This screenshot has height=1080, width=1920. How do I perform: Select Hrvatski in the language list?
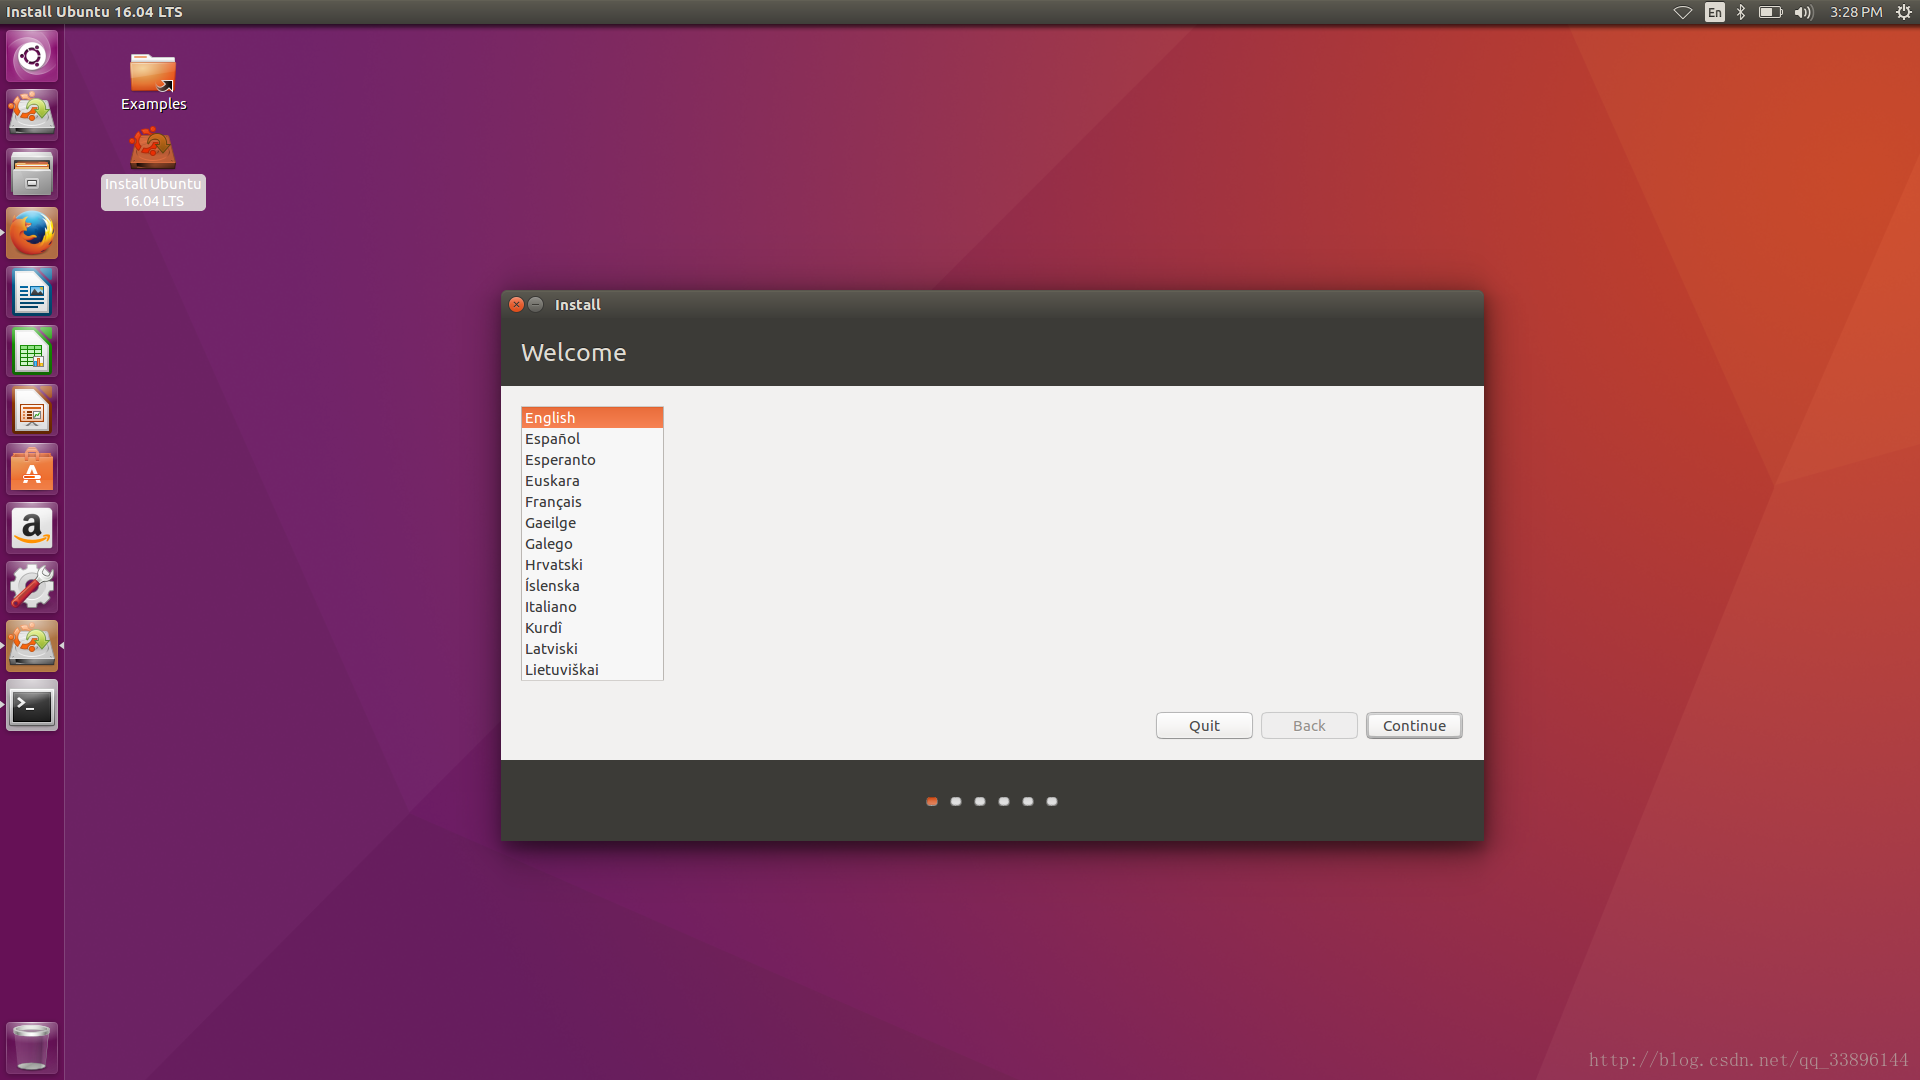tap(592, 565)
